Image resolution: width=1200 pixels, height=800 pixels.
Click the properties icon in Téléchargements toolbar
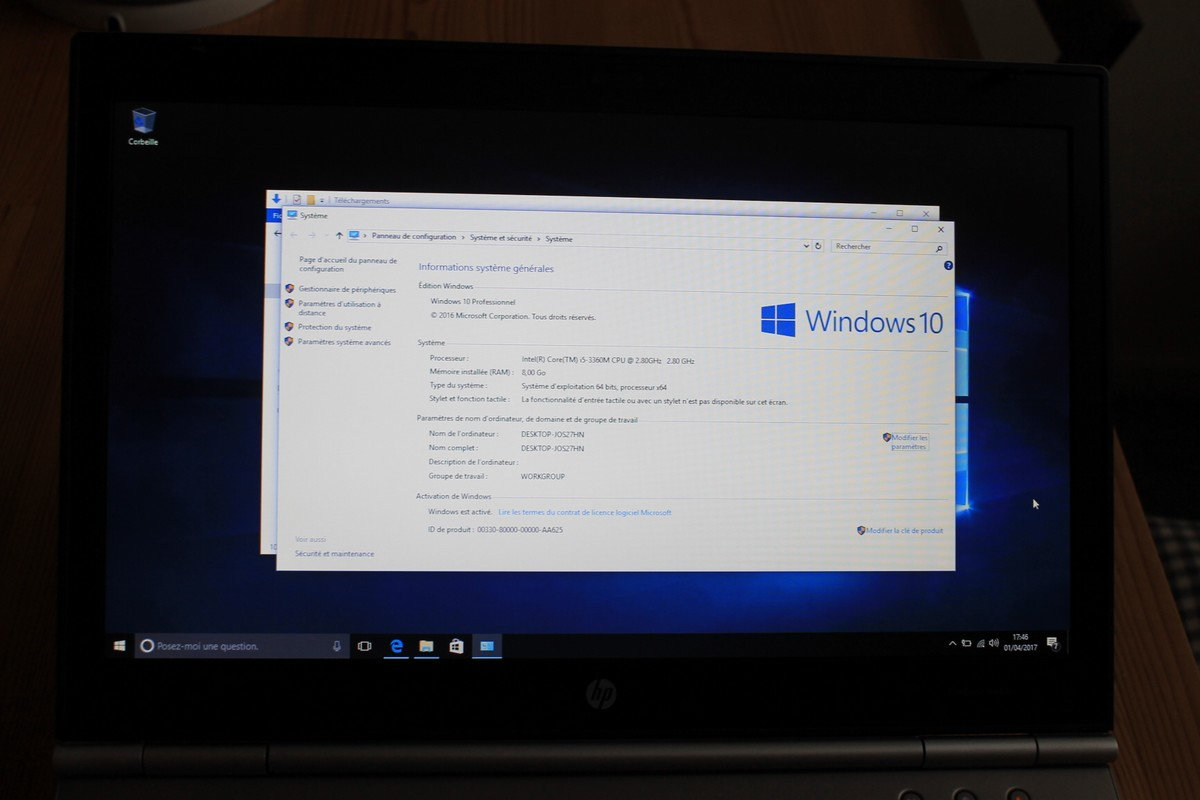pos(297,199)
